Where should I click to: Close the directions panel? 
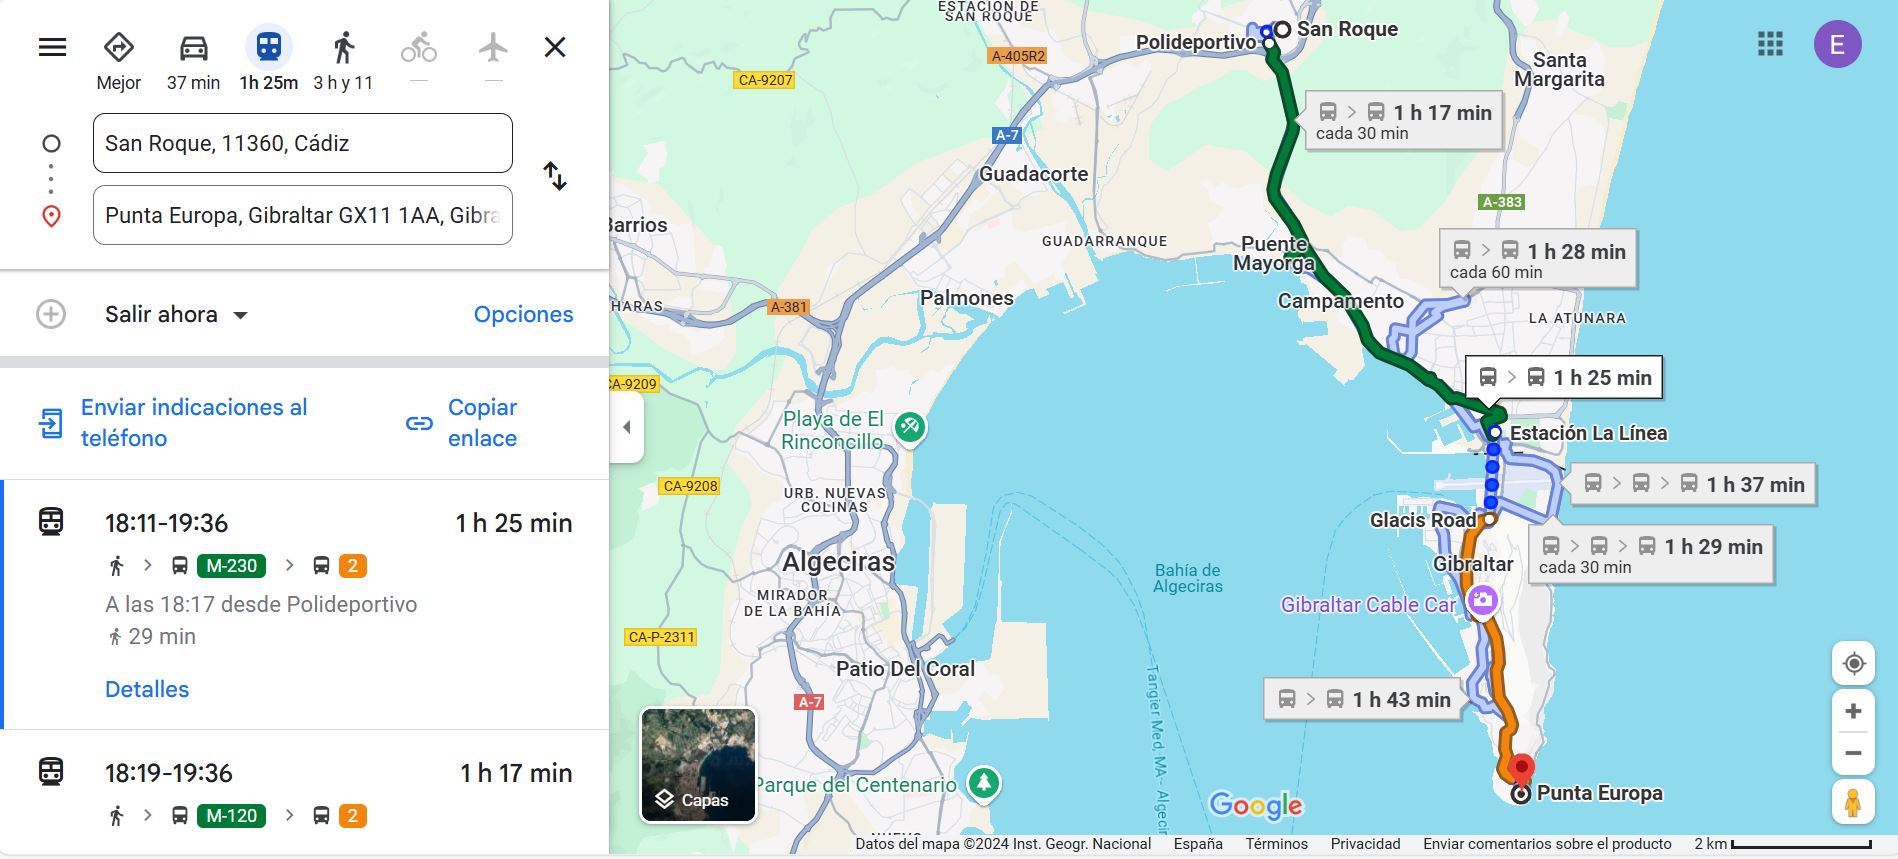[555, 47]
